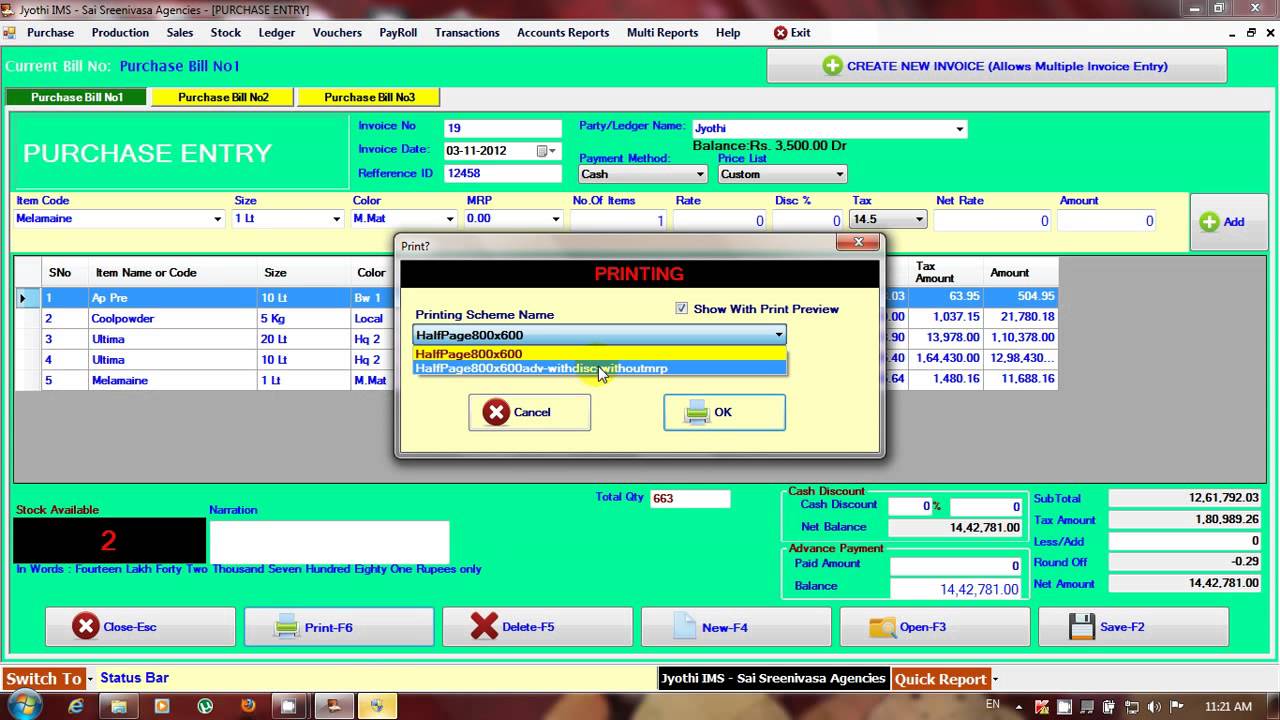Switch to Purchase Bill No2 tab
This screenshot has height=720, width=1280.
223,97
